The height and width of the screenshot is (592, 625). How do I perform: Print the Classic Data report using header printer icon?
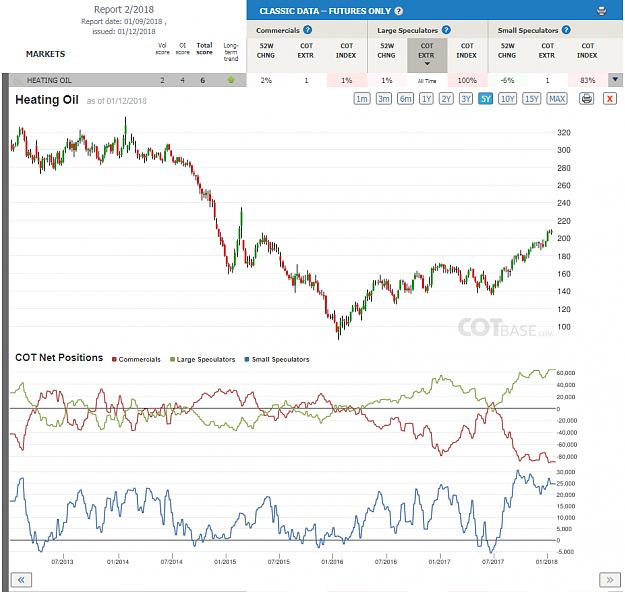[x=601, y=11]
